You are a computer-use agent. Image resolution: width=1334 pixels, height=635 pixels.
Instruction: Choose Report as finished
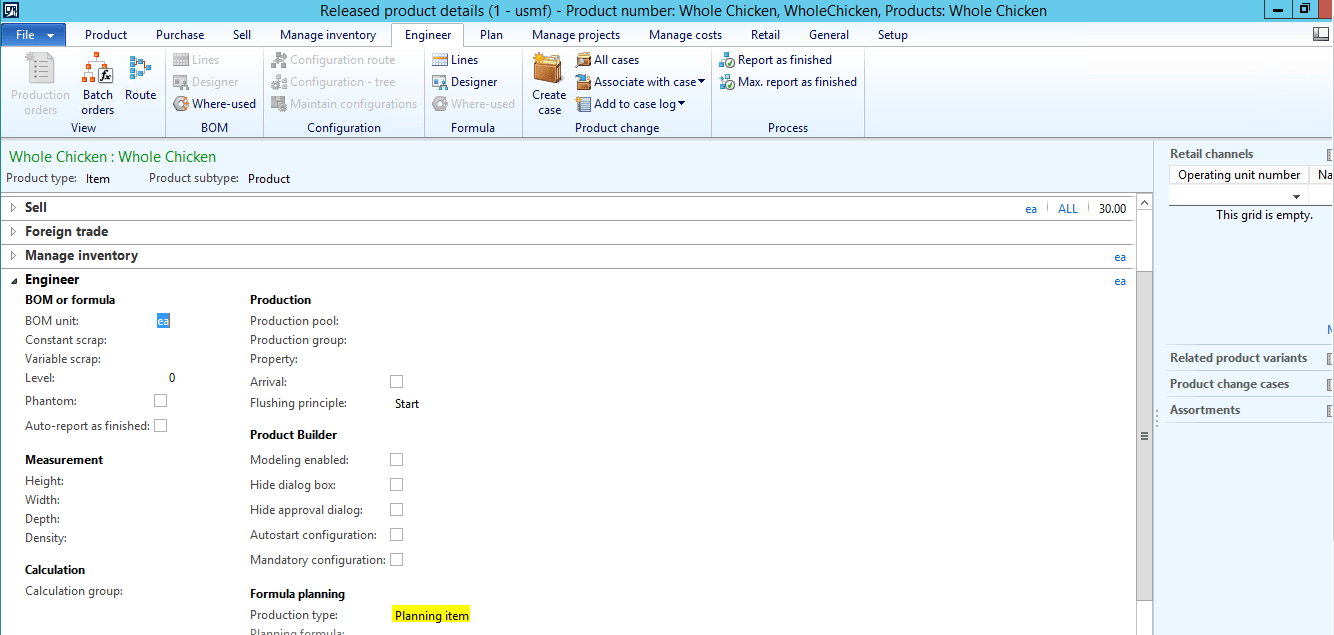(x=776, y=60)
